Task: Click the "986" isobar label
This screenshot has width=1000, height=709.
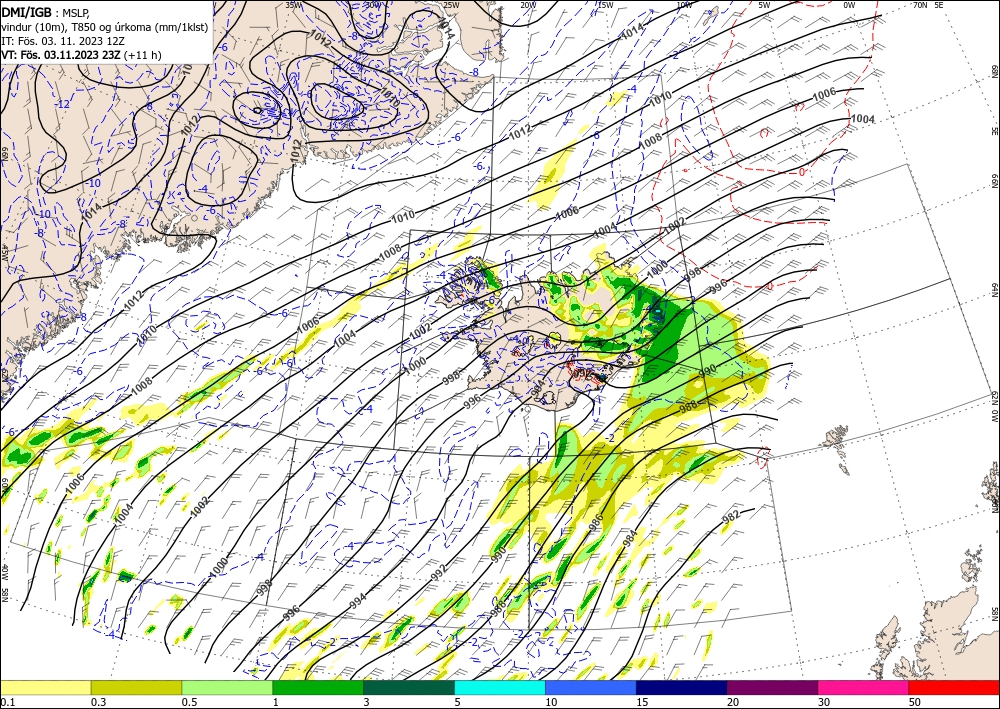Action: [x=596, y=523]
